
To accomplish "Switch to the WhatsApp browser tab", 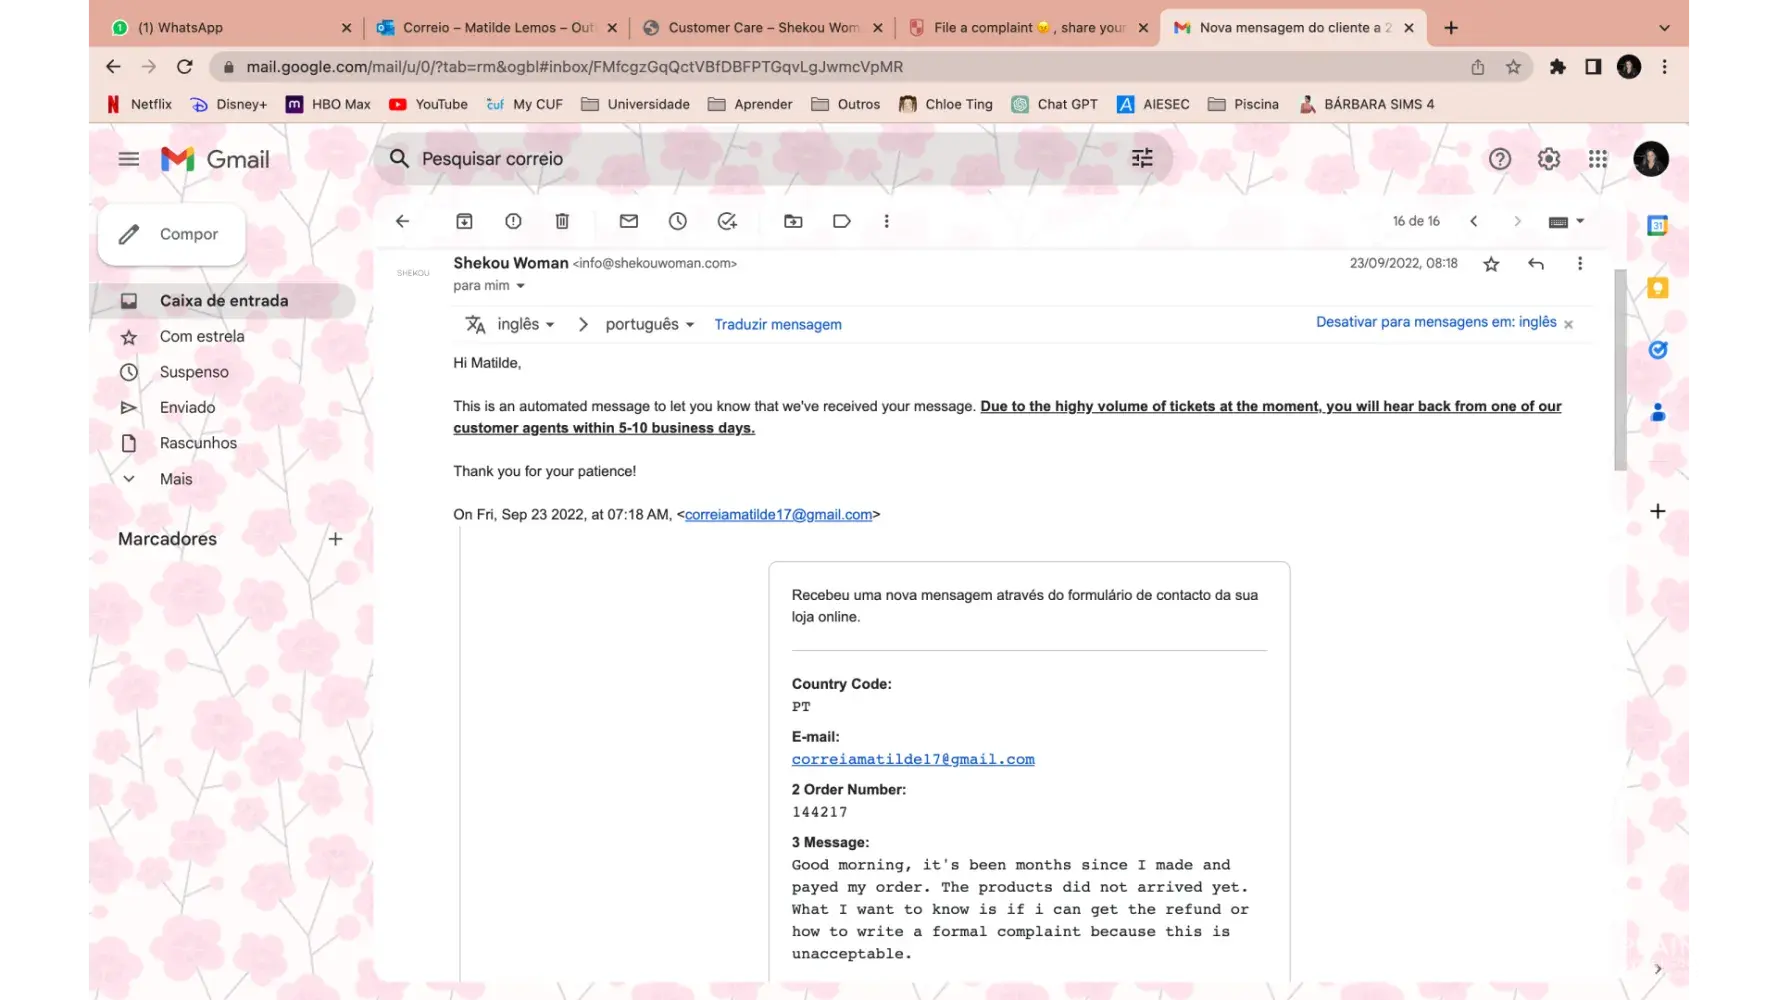I will point(230,28).
